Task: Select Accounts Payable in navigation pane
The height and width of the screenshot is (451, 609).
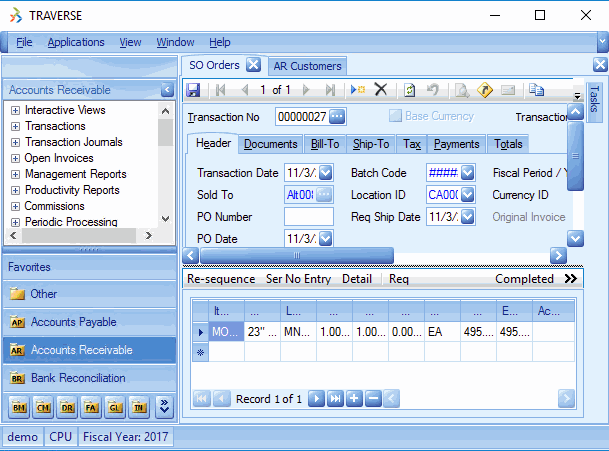Action: tap(89, 322)
